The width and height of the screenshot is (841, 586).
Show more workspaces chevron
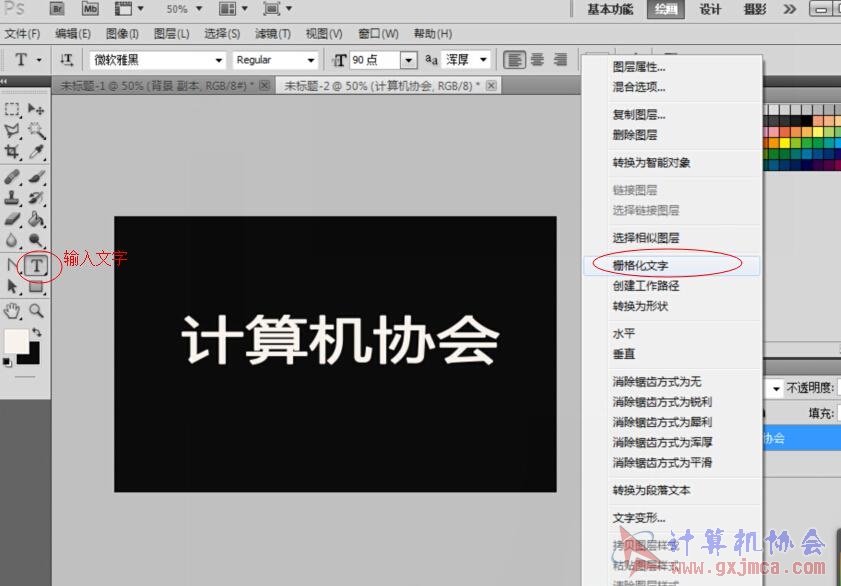790,9
